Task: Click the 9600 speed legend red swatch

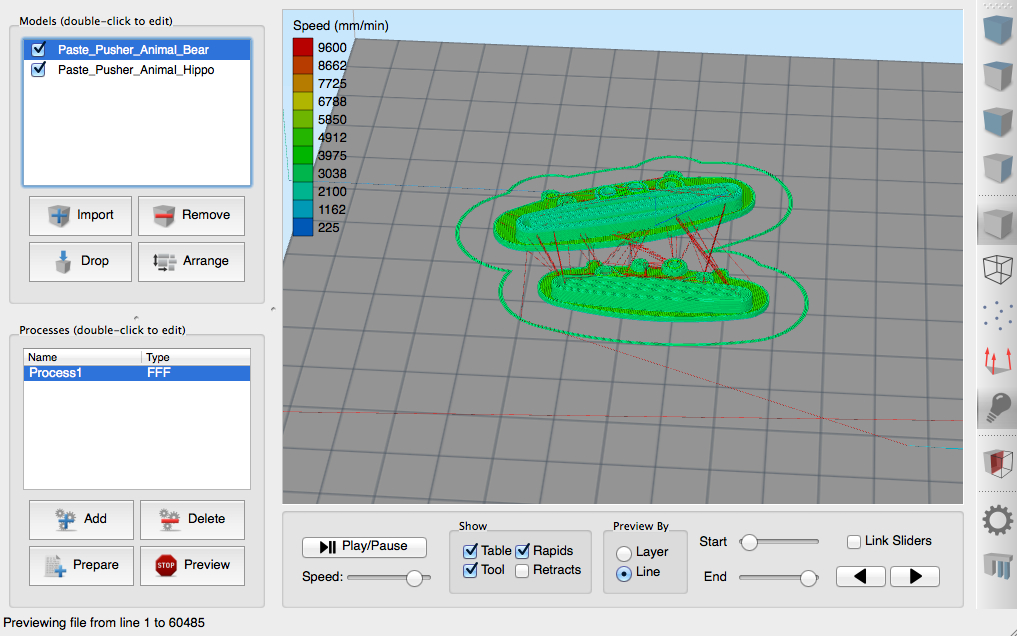Action: 303,47
